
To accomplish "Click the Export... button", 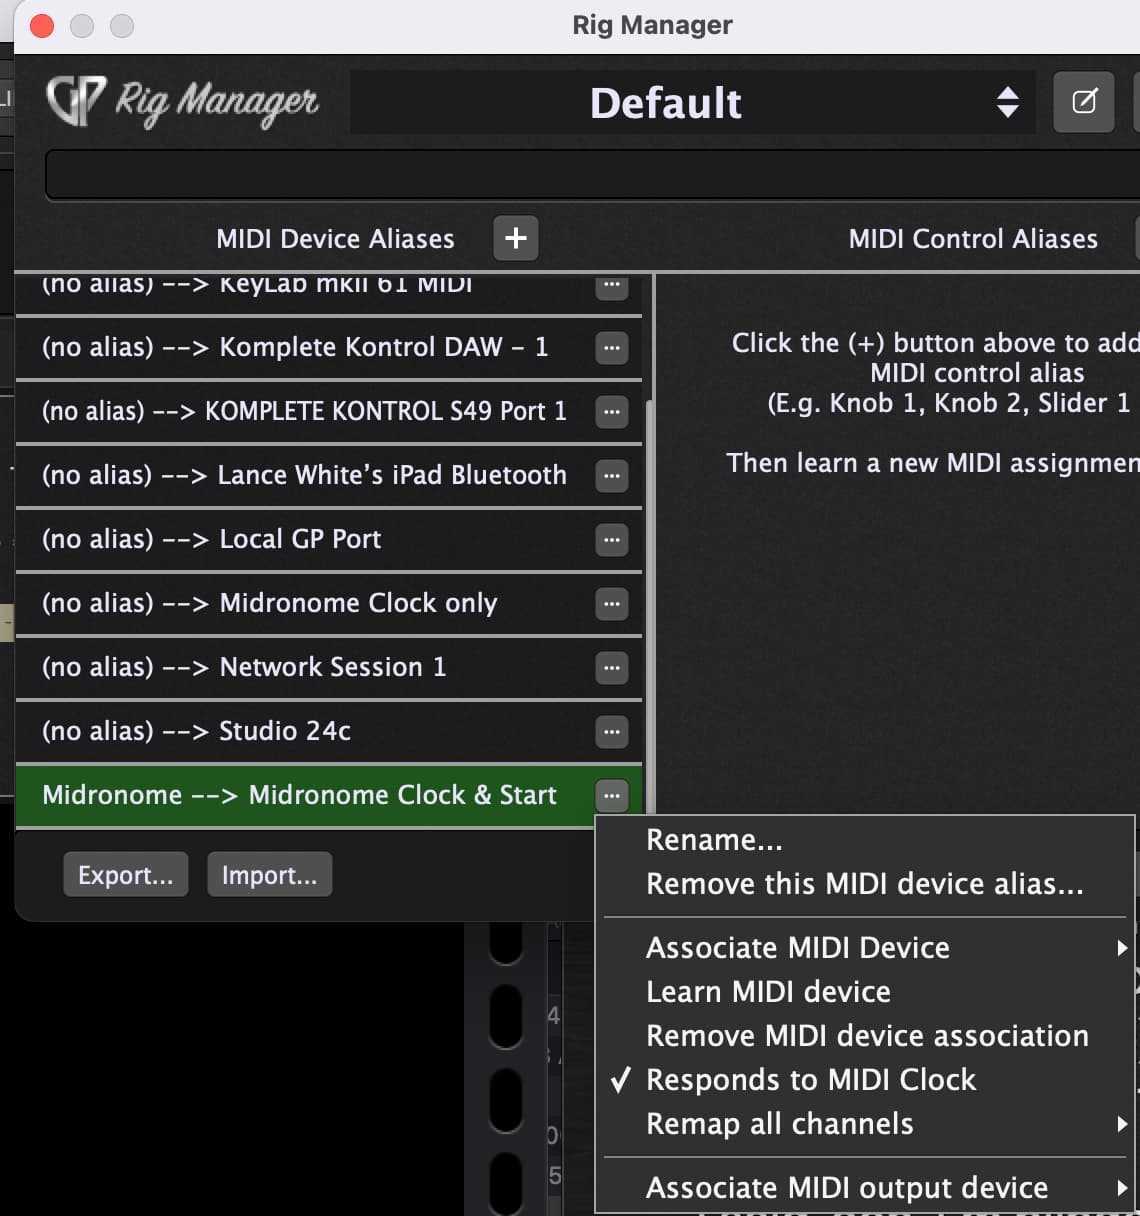I will coord(126,875).
